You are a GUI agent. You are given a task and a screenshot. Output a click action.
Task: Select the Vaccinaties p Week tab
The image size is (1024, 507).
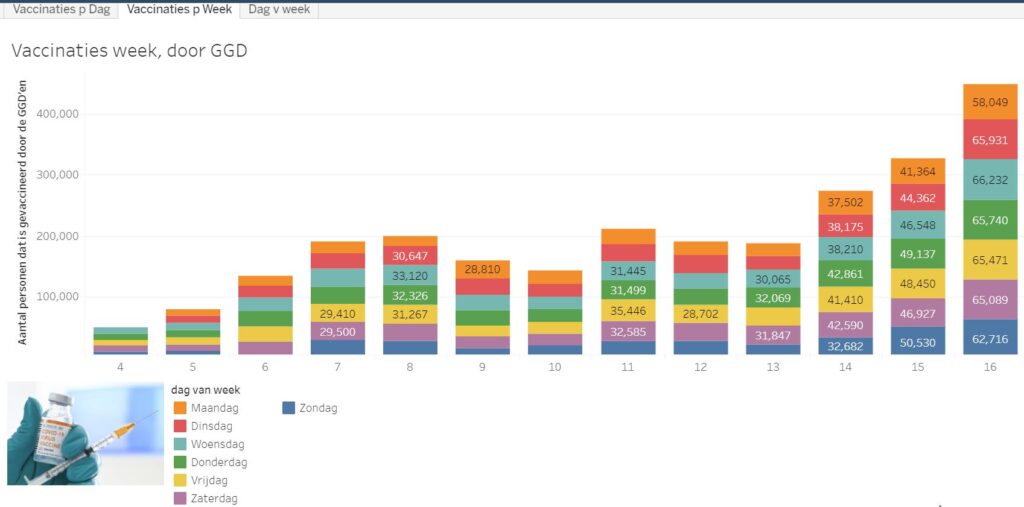(179, 9)
